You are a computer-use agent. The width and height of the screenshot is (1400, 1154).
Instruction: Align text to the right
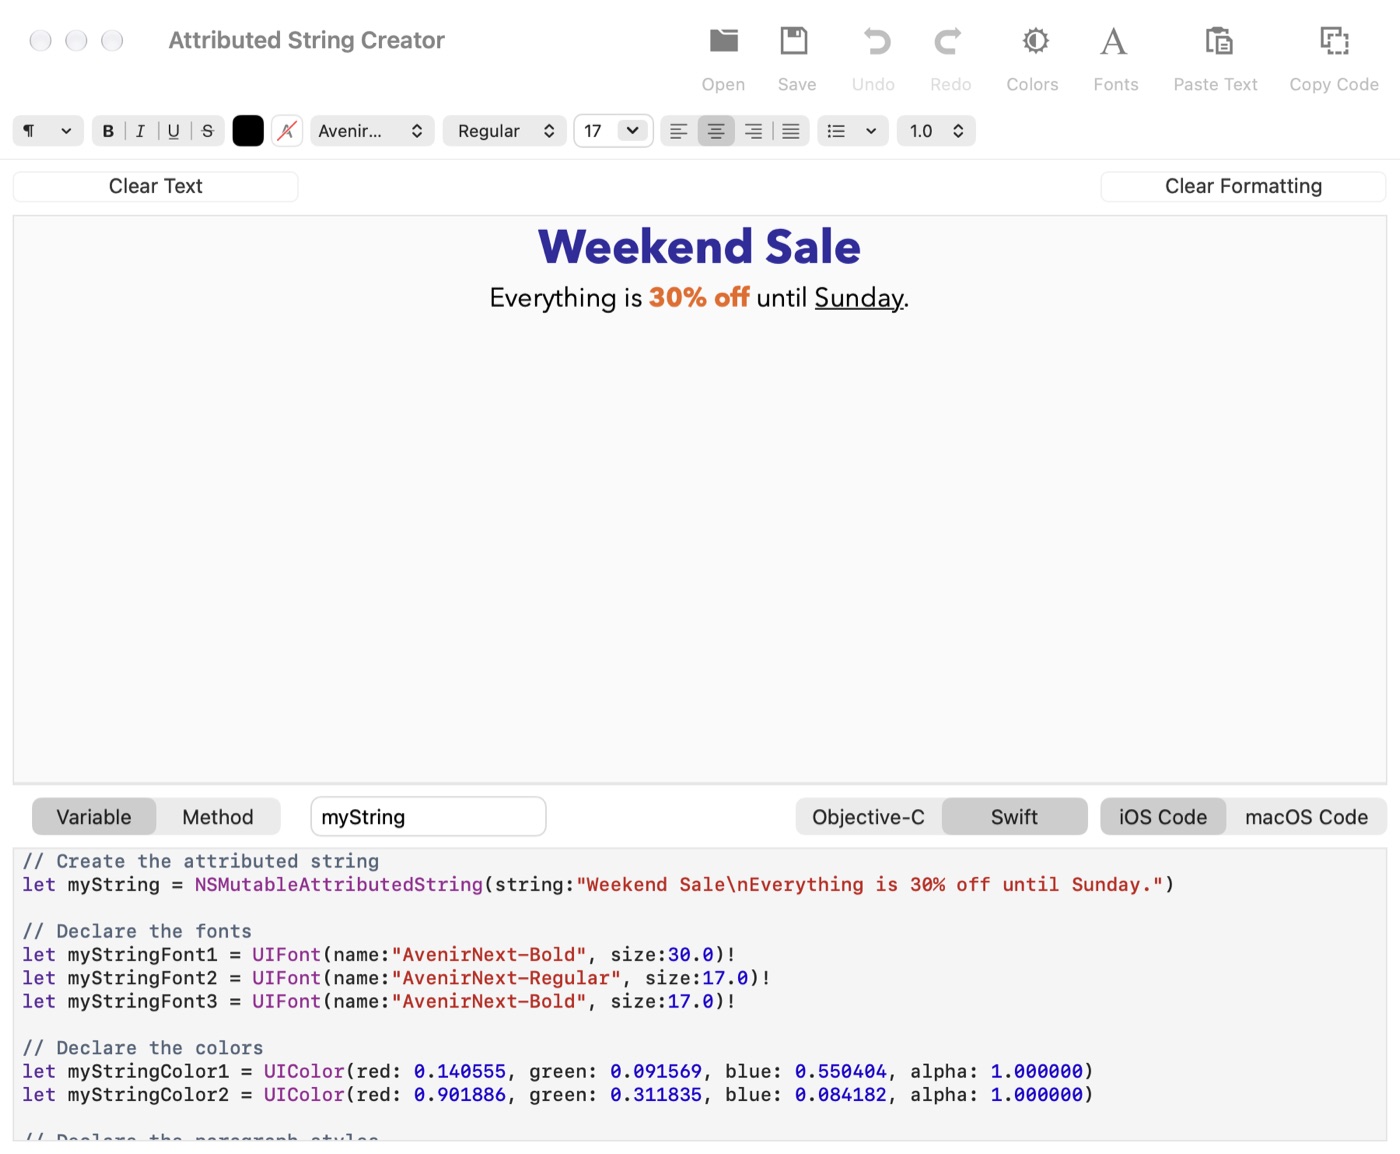pos(753,131)
